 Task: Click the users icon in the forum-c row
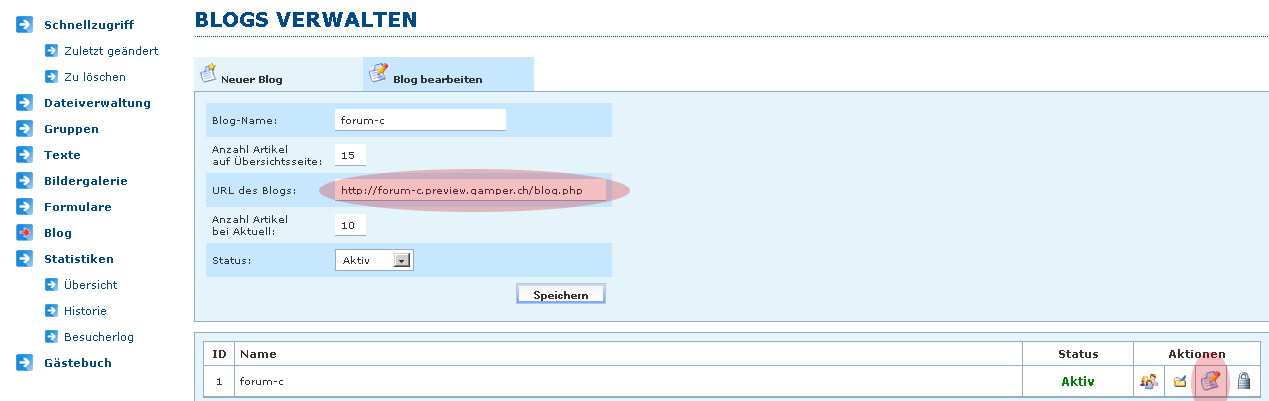[x=1149, y=380]
